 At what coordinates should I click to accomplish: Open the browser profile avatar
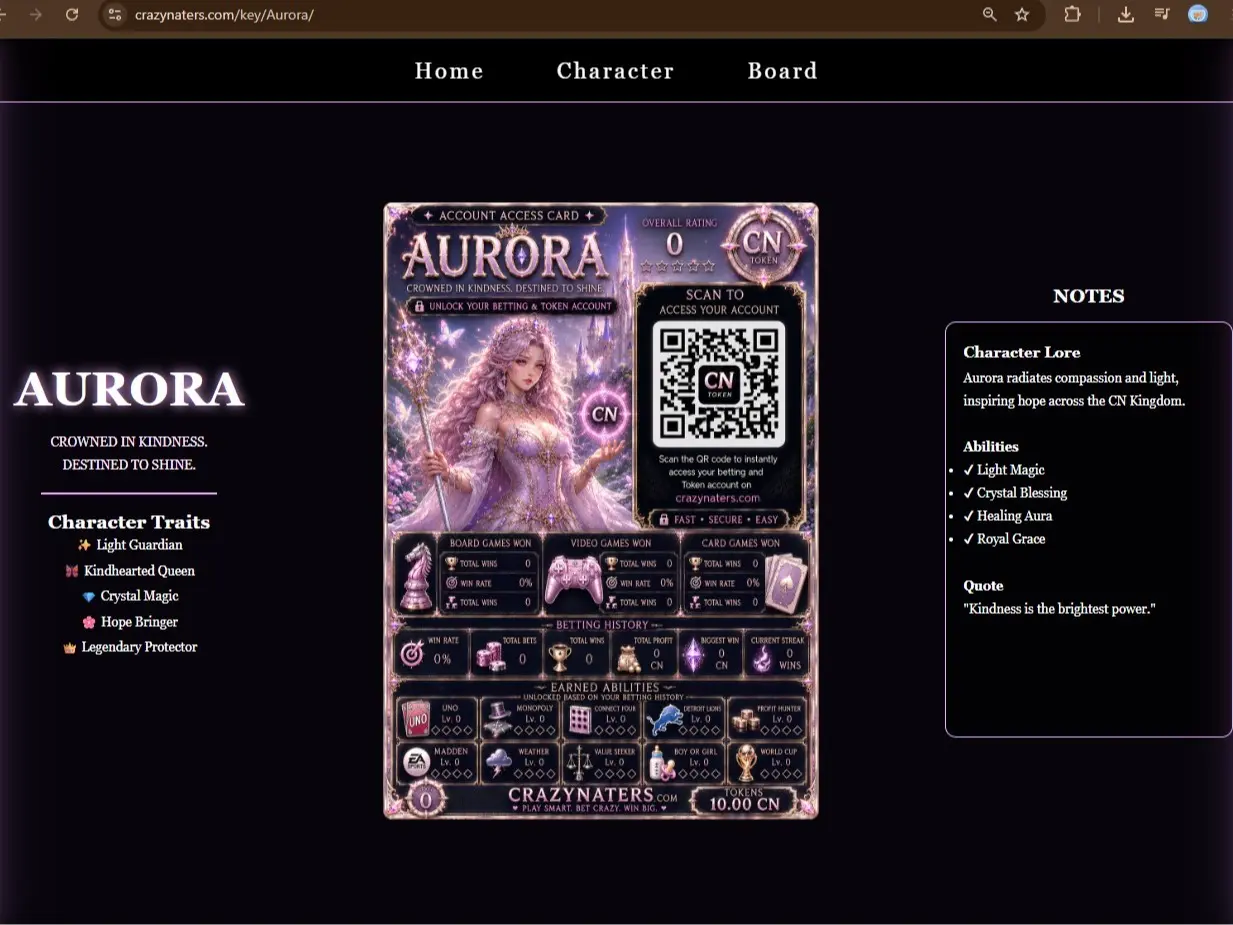pos(1198,15)
